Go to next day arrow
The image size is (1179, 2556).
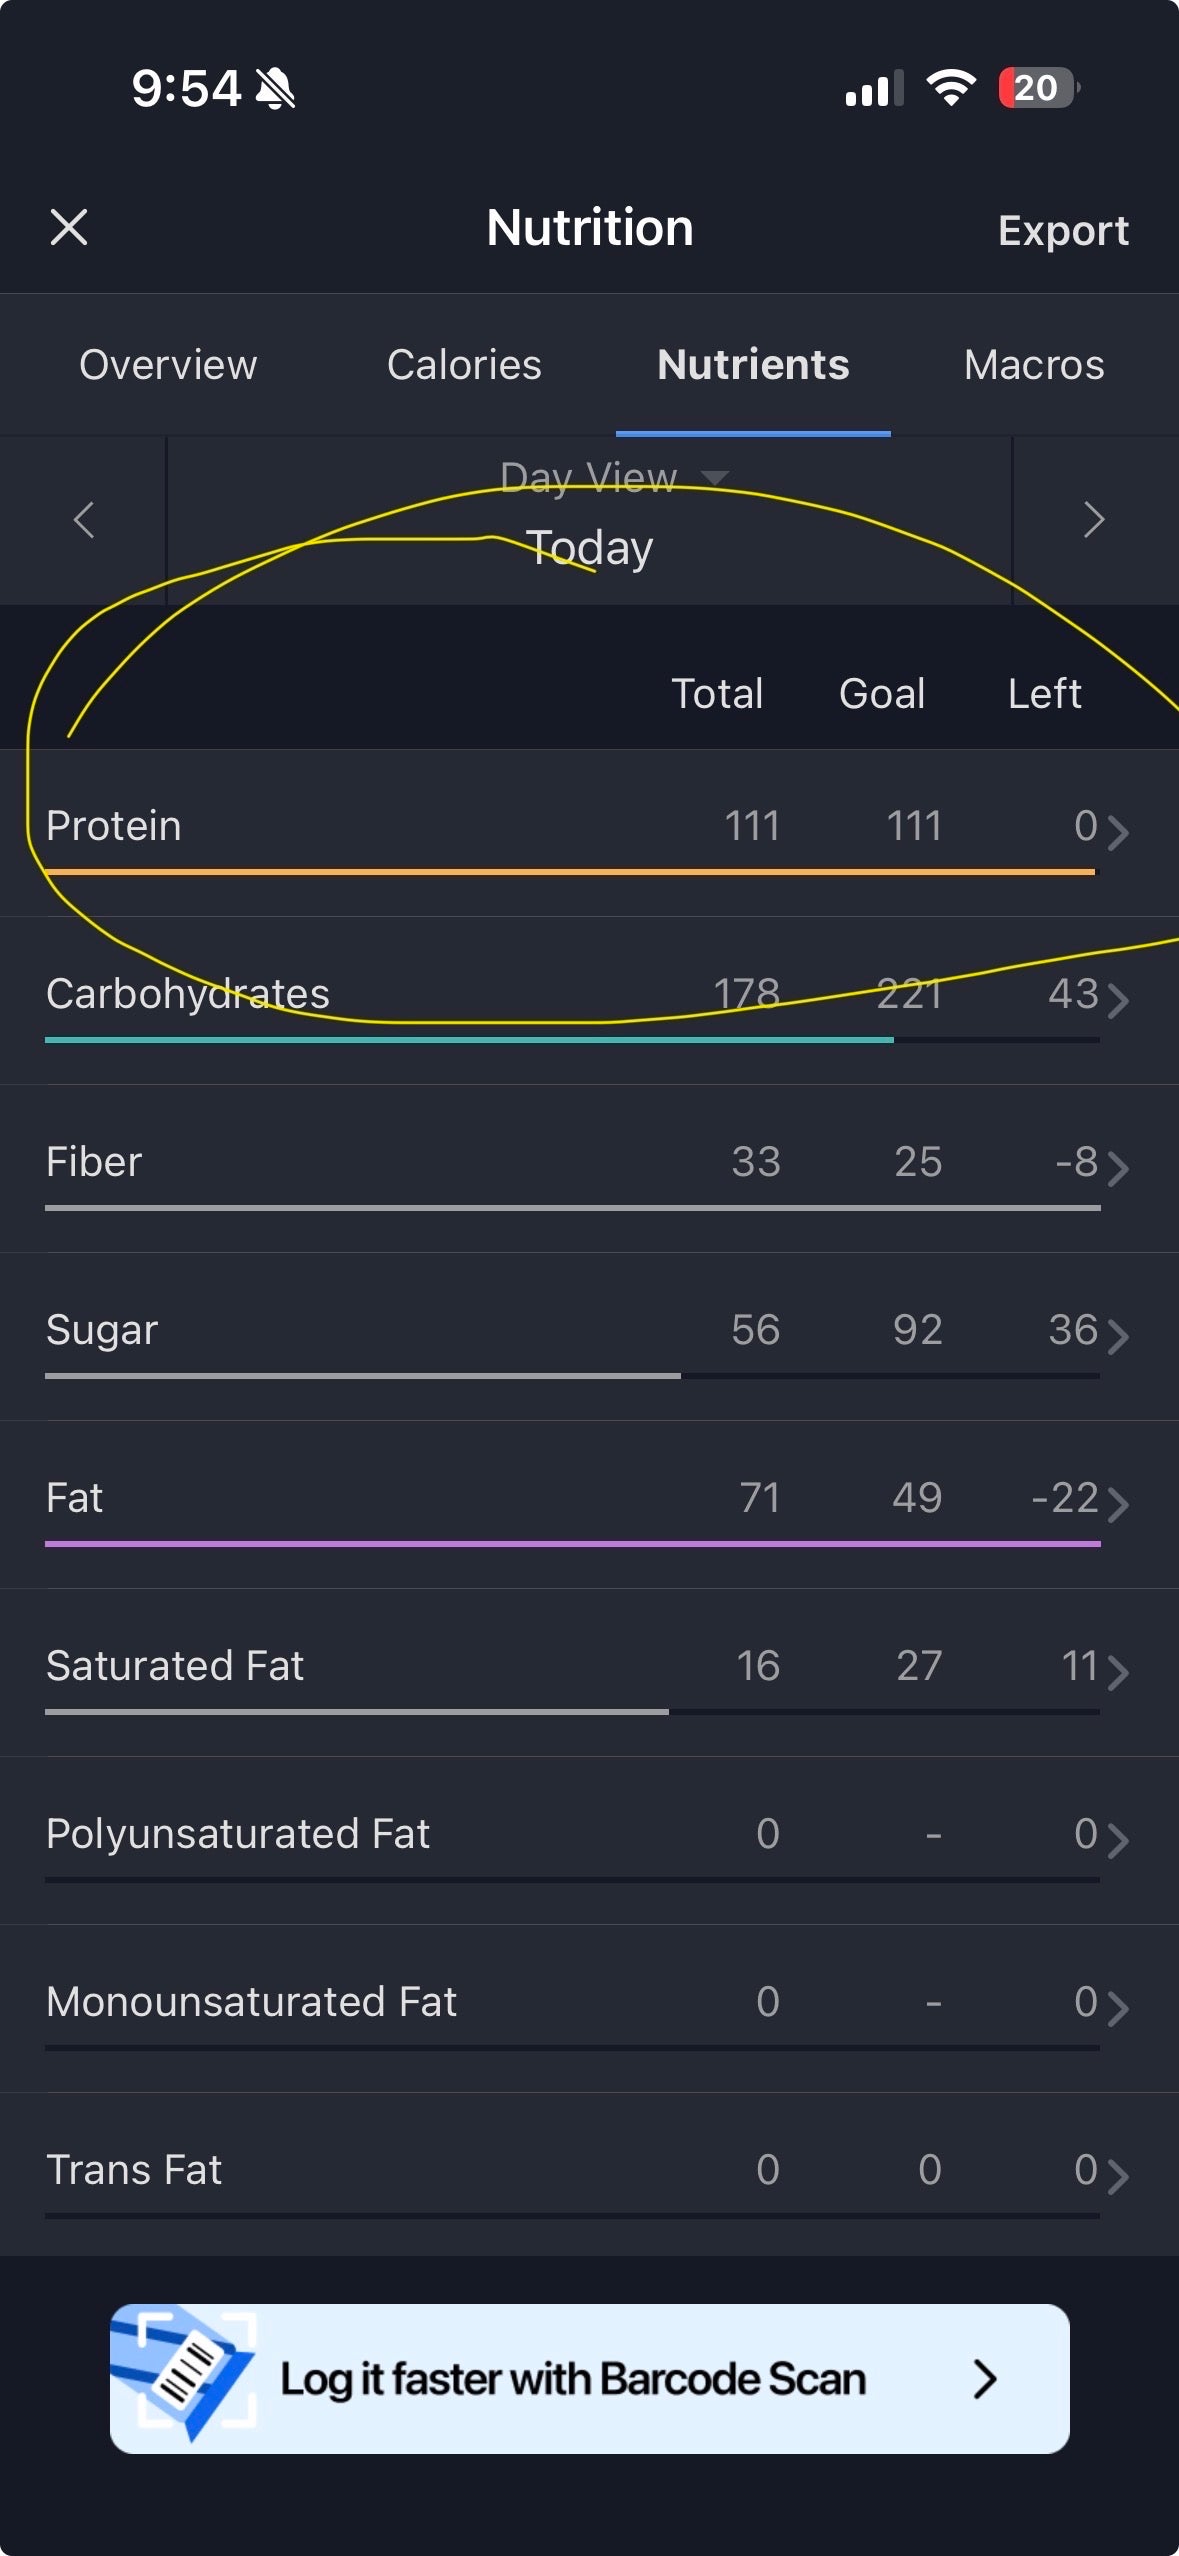pyautogui.click(x=1094, y=520)
